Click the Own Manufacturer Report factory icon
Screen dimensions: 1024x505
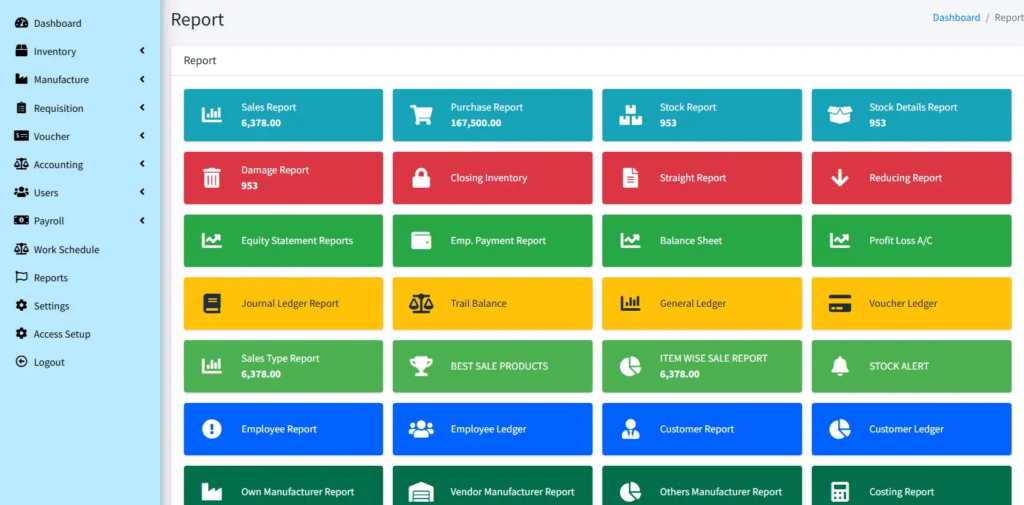tap(212, 491)
